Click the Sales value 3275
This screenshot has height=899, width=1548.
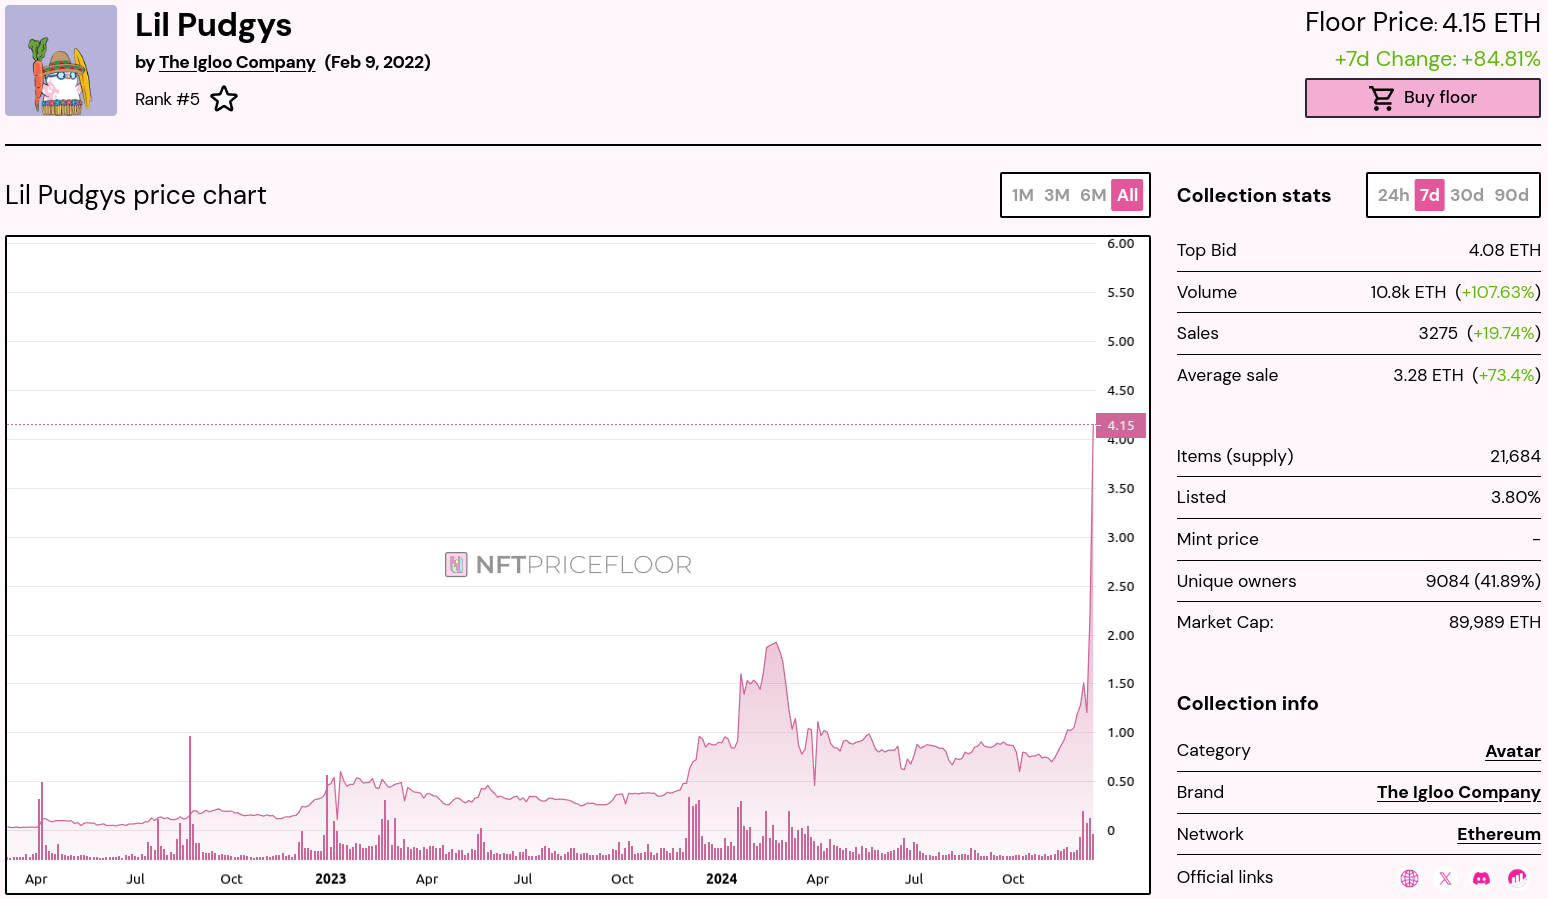point(1438,333)
